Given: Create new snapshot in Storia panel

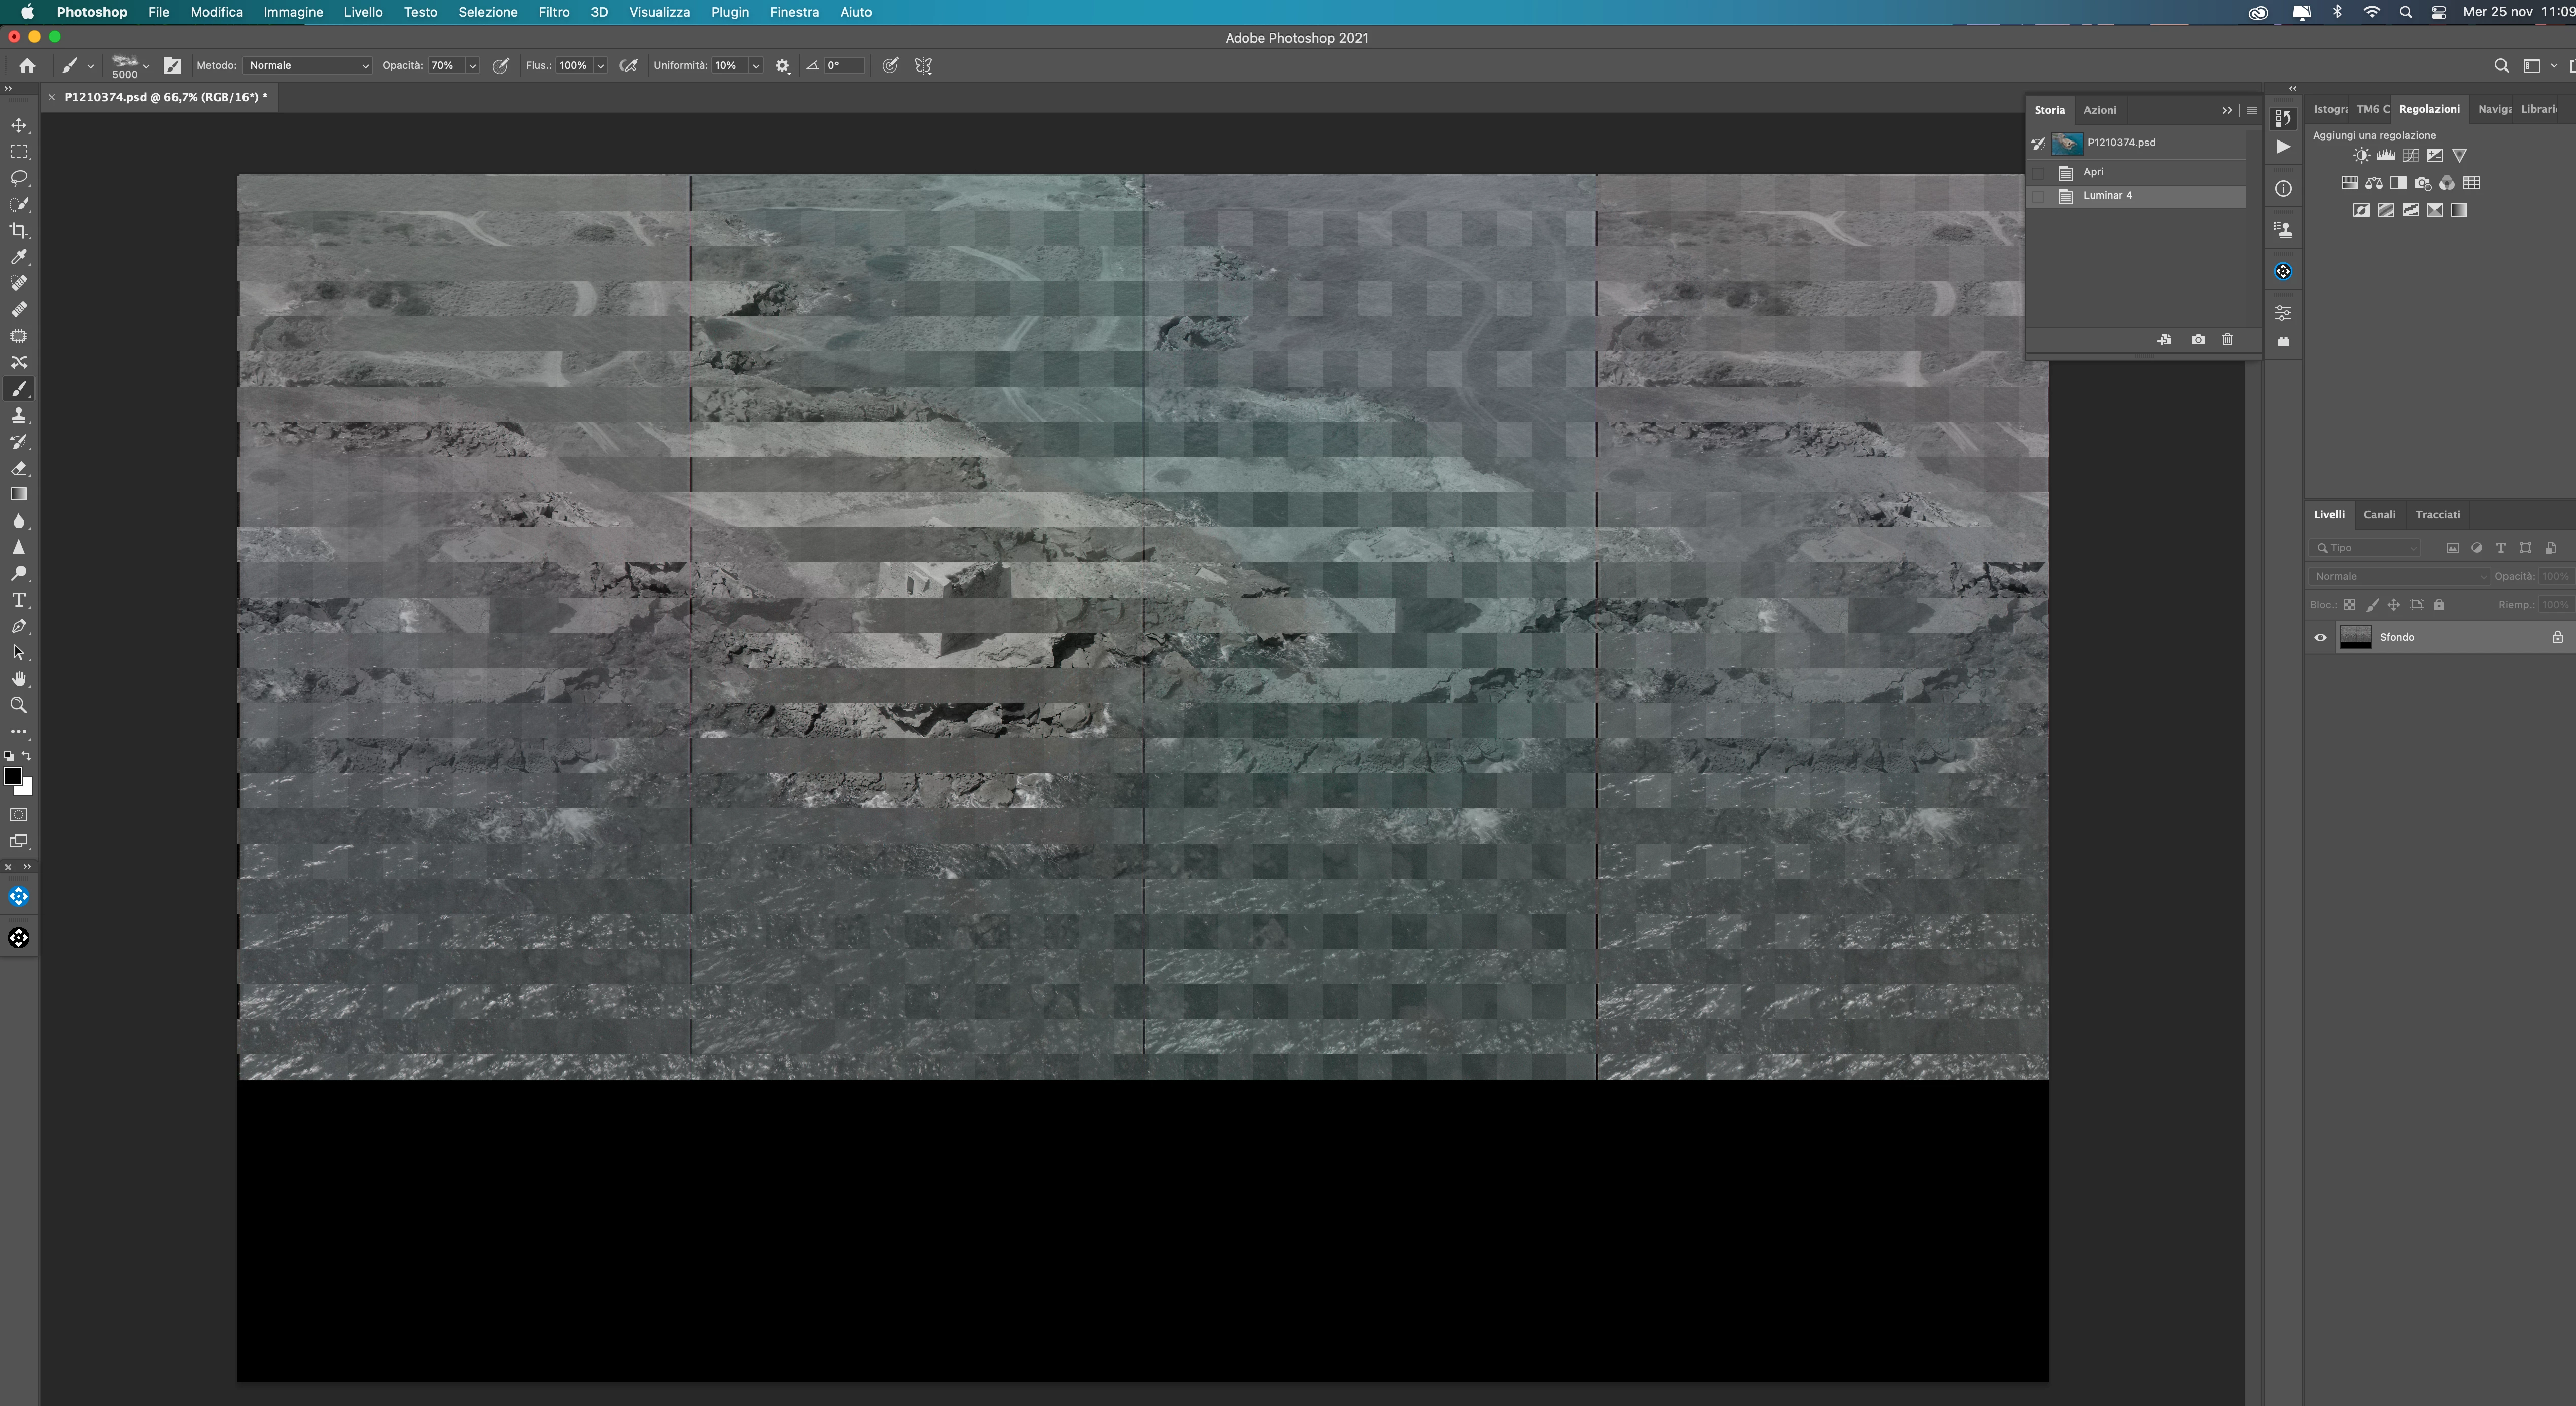Looking at the screenshot, I should (x=2197, y=340).
